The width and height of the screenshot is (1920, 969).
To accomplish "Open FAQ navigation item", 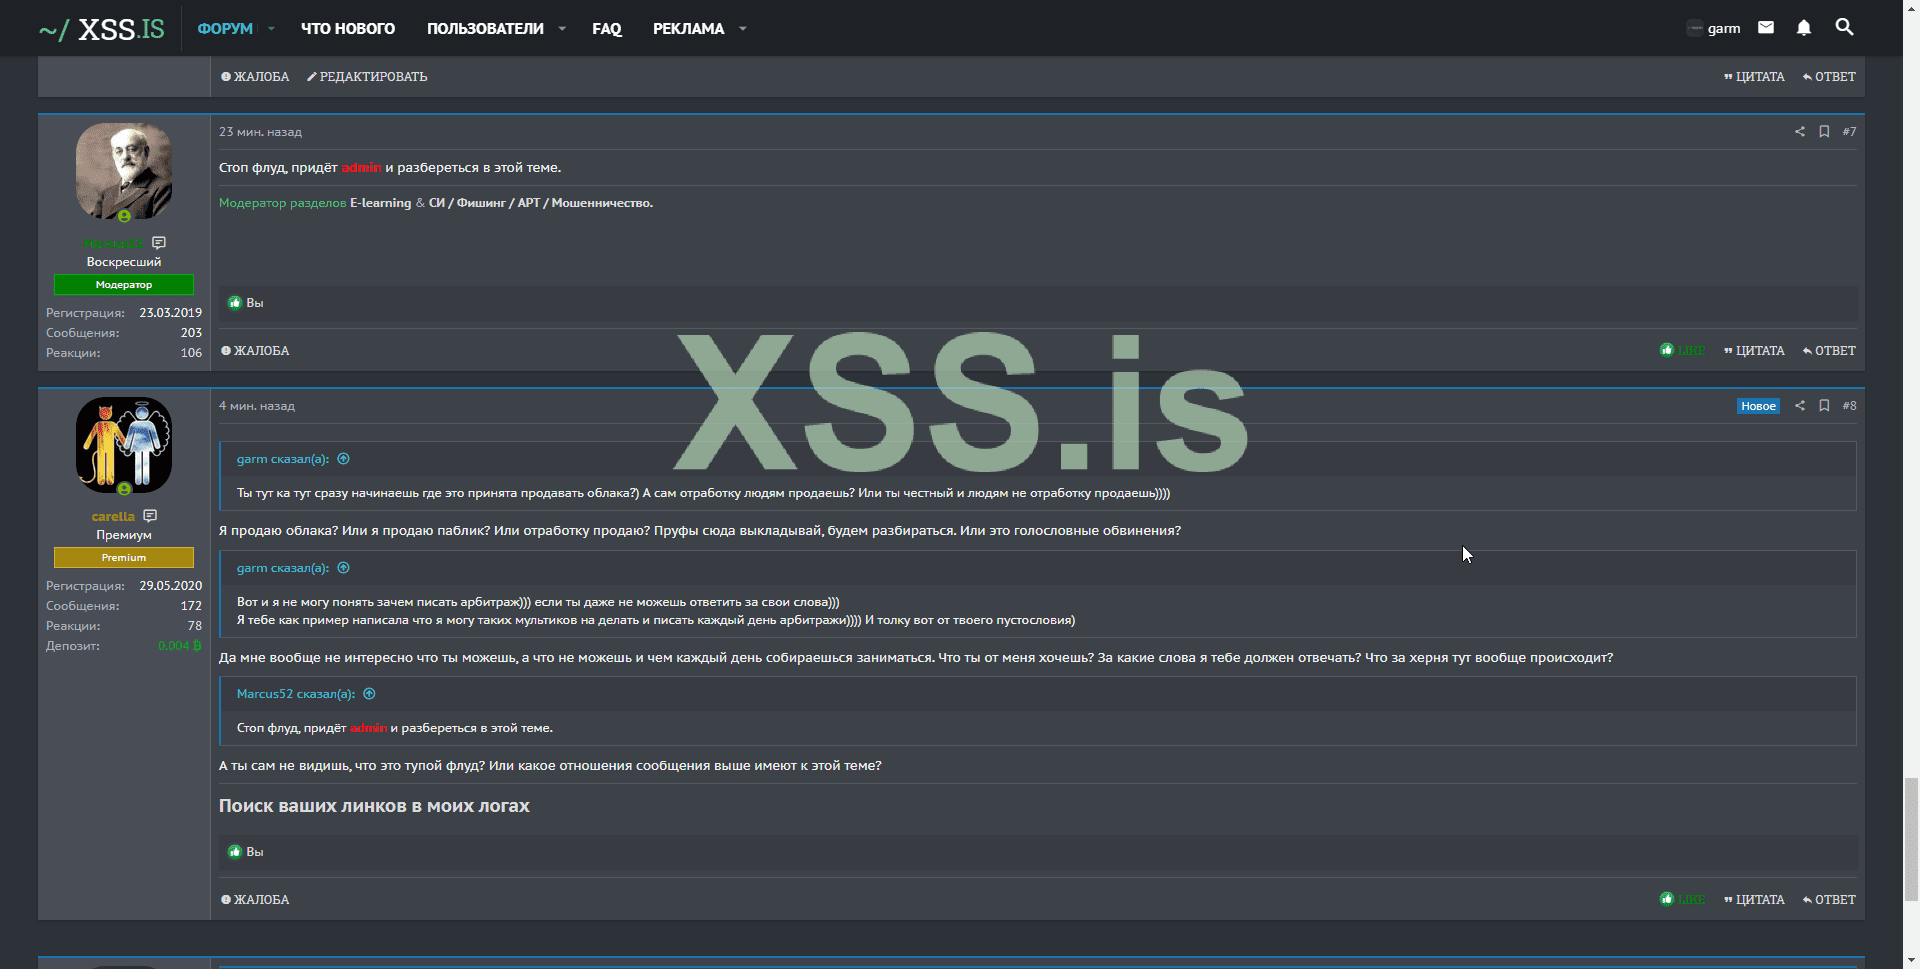I will pyautogui.click(x=607, y=29).
